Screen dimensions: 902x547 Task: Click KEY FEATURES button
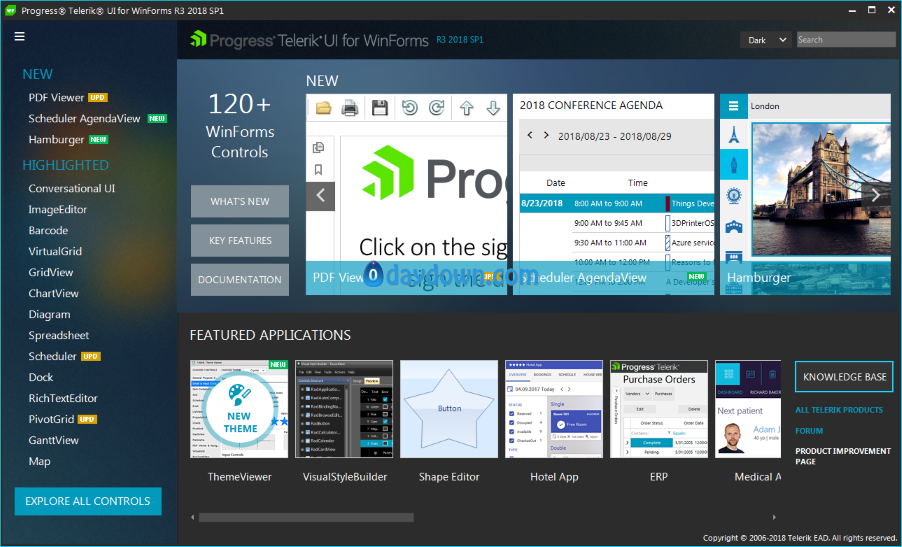[x=240, y=240]
